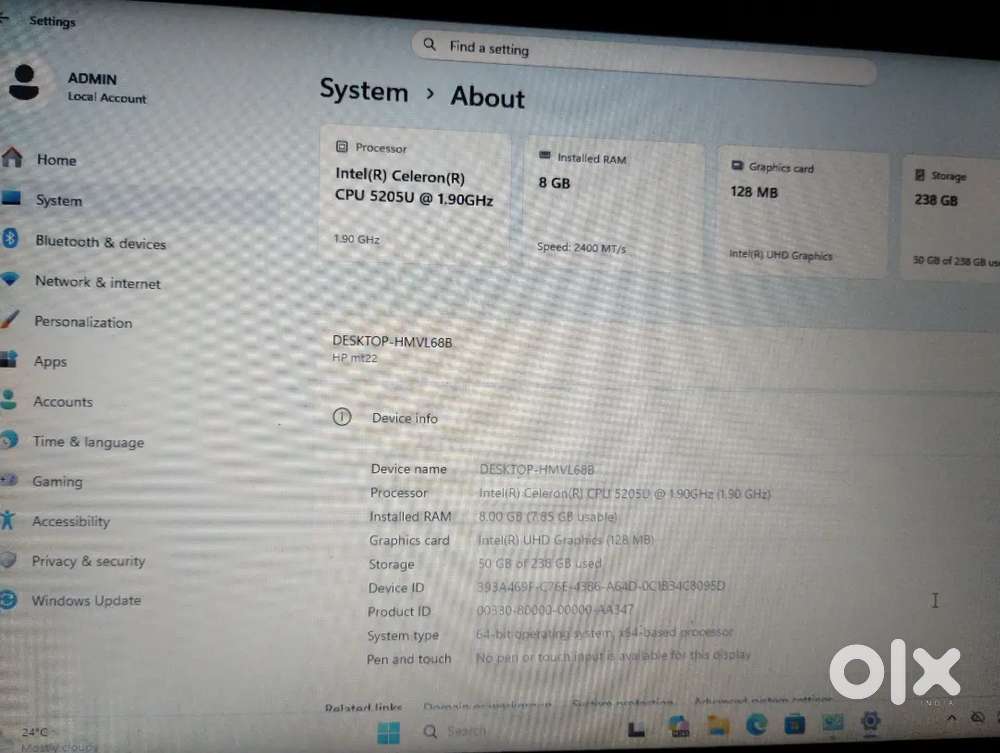Open Privacy & security settings

pyautogui.click(x=88, y=560)
